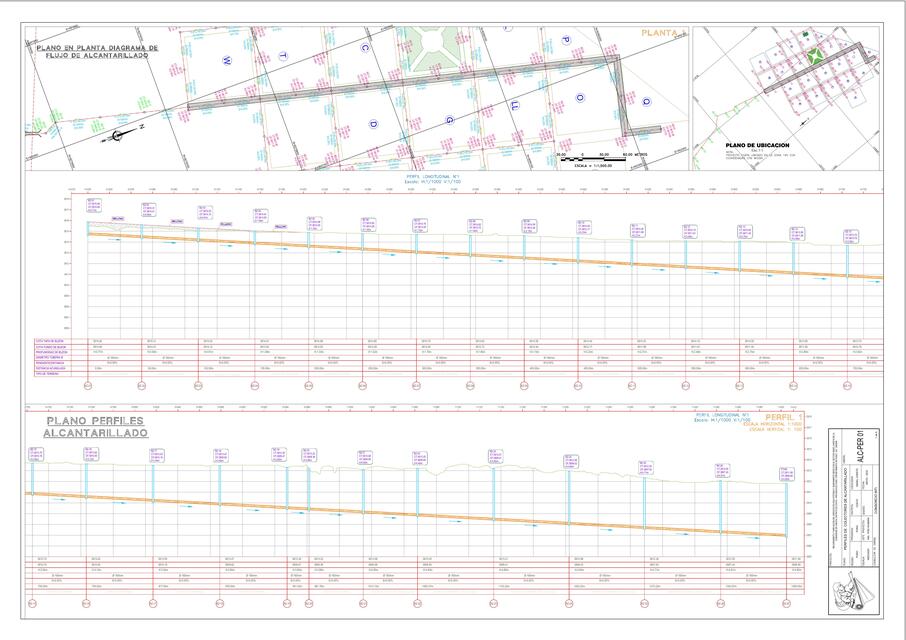Select the first manhole circle below the upper profile
This screenshot has width=906, height=640.
pyautogui.click(x=87, y=384)
